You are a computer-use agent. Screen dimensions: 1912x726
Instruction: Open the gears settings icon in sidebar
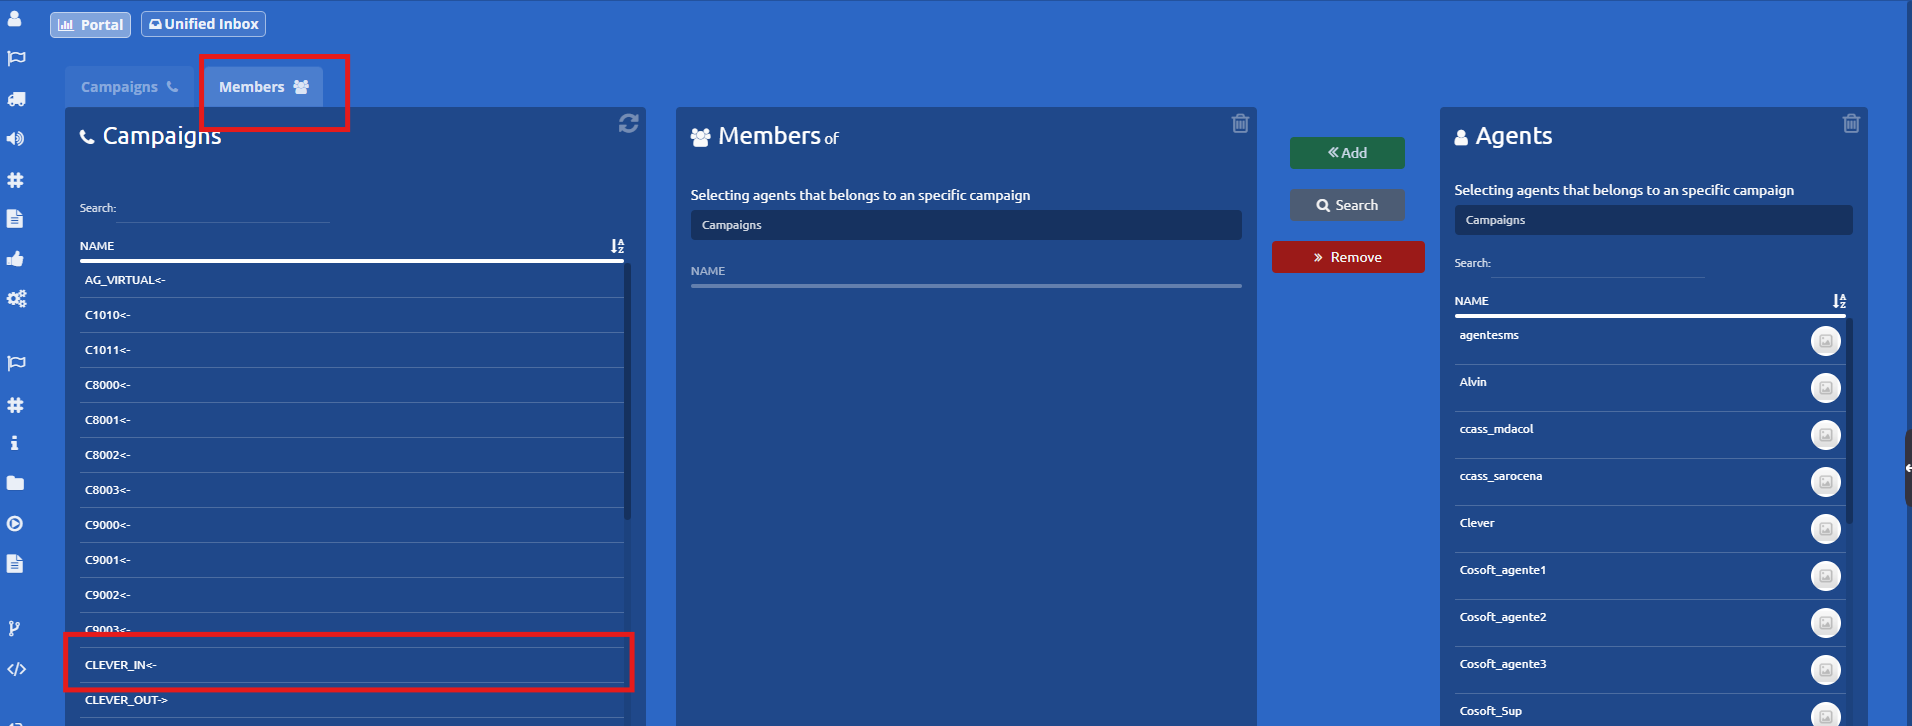(16, 299)
